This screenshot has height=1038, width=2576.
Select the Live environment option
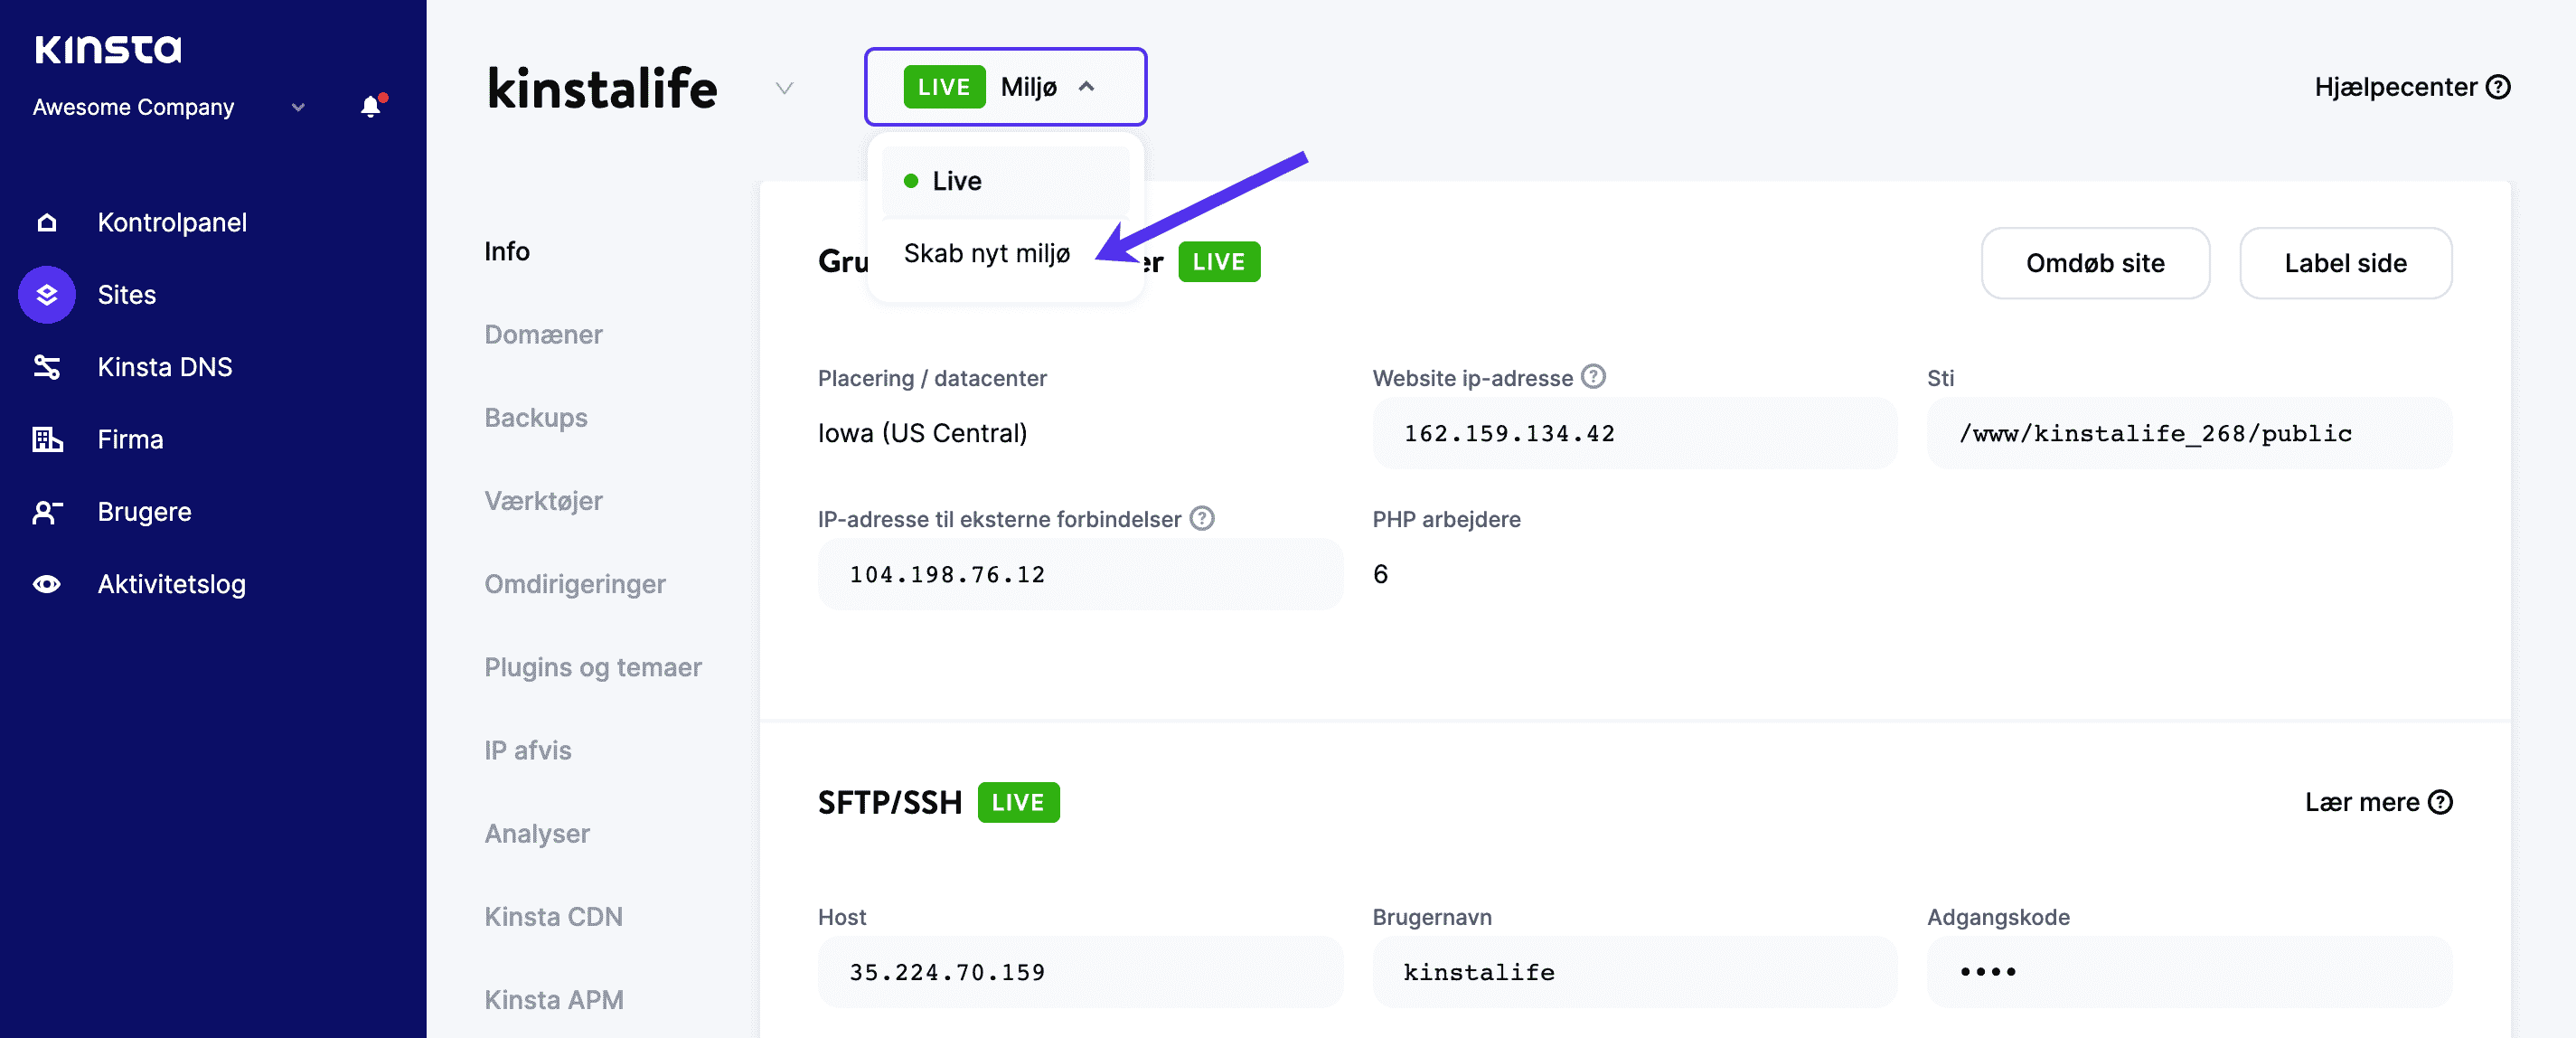tap(955, 181)
